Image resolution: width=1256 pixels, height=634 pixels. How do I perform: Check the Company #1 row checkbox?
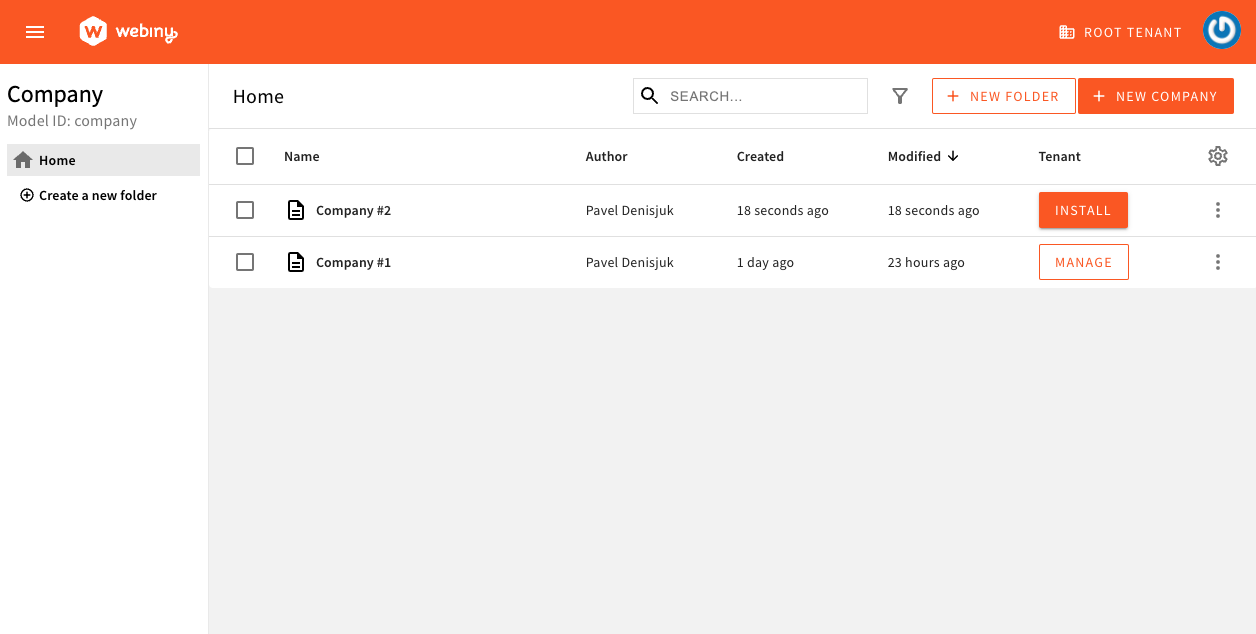[x=245, y=262]
